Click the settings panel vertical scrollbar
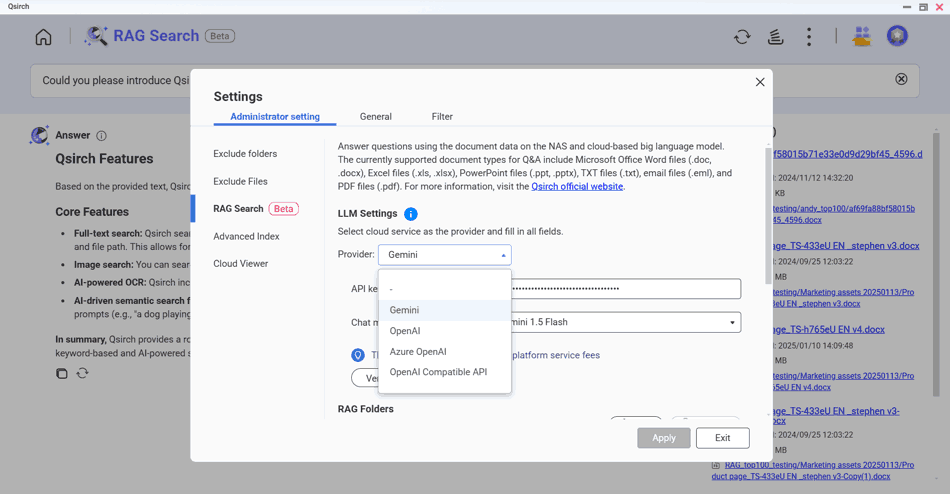The height and width of the screenshot is (494, 950). coord(768,215)
